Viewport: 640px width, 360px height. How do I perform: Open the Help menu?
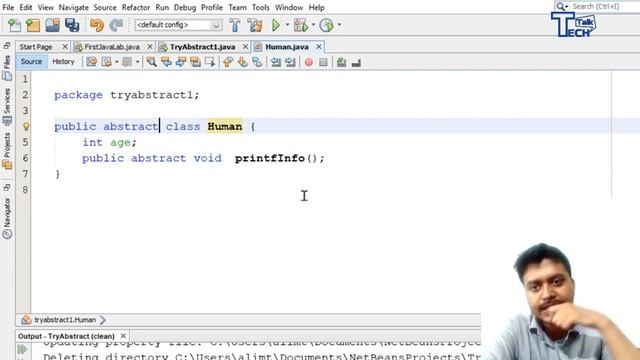pyautogui.click(x=316, y=7)
